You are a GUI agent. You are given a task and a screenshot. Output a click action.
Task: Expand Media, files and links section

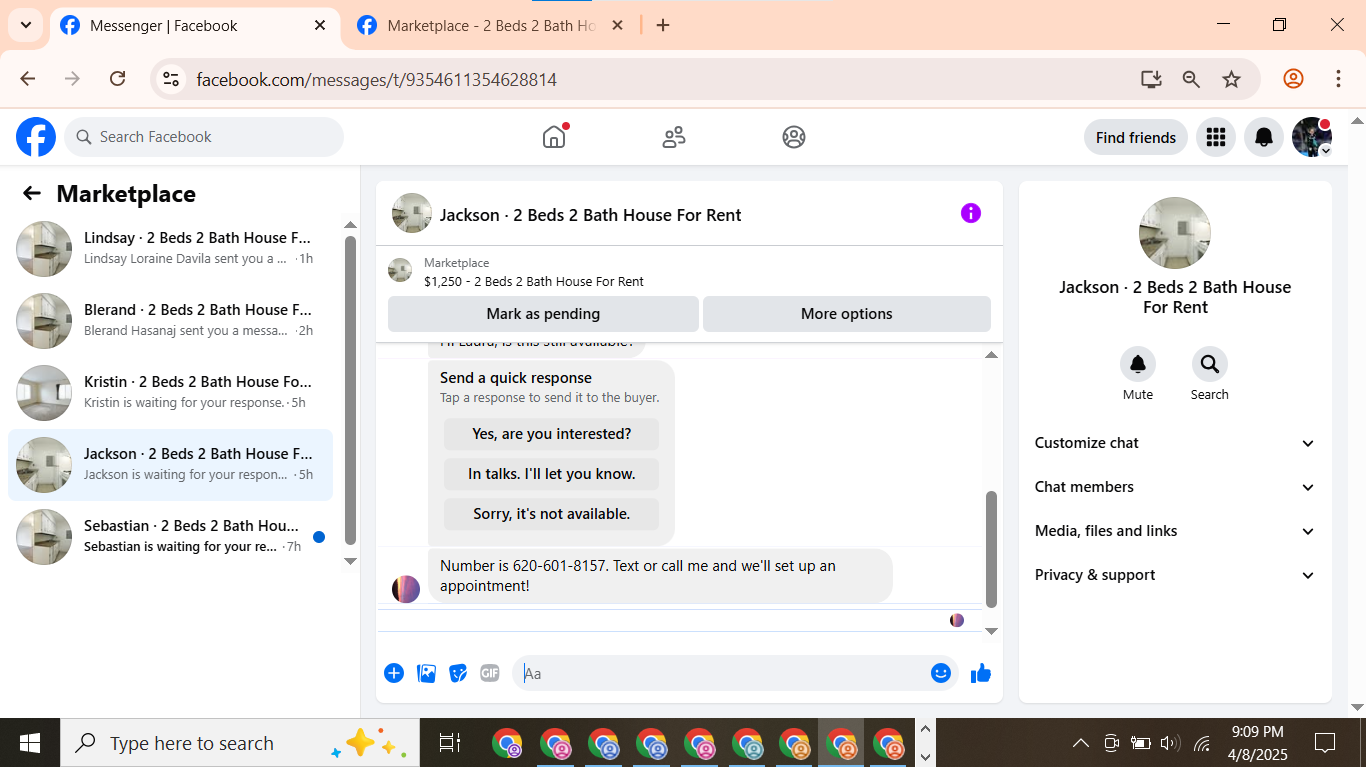pyautogui.click(x=1175, y=531)
